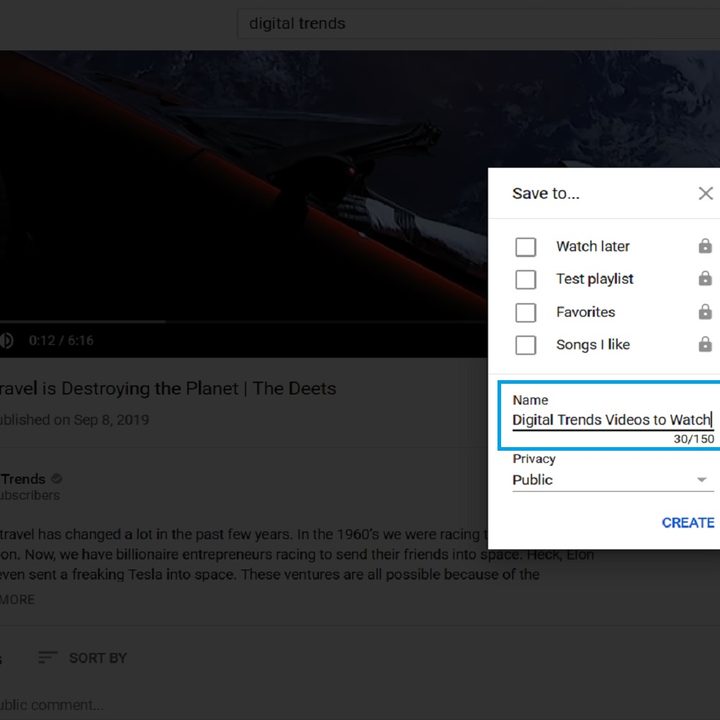Viewport: 720px width, 720px height.
Task: Check the Watch later playlist box
Action: (x=525, y=247)
